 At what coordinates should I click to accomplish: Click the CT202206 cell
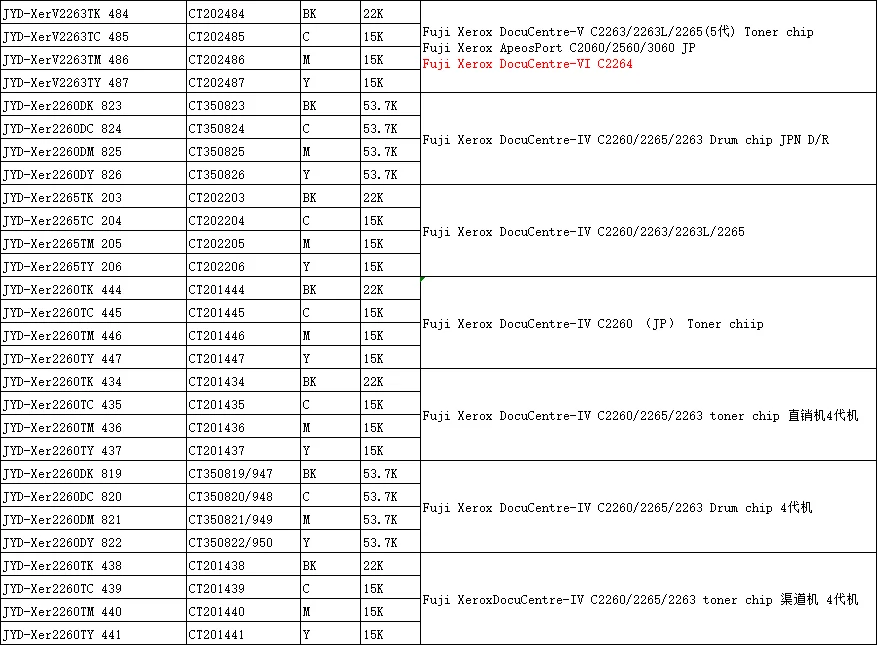[216, 267]
